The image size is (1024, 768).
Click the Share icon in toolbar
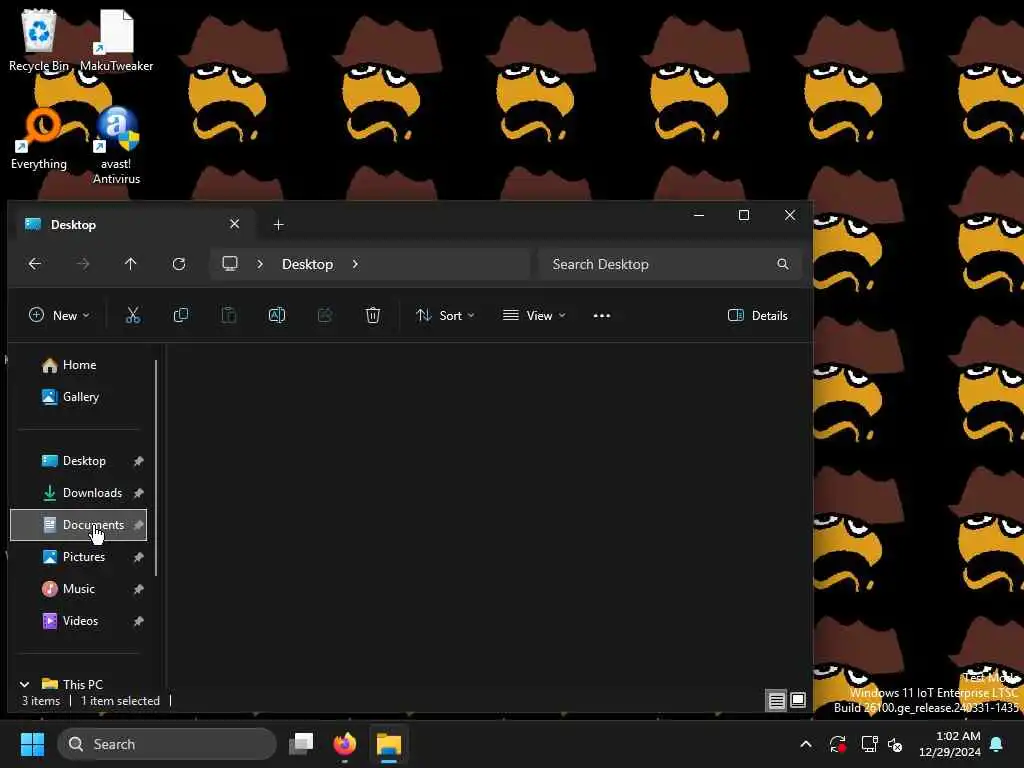(x=325, y=315)
